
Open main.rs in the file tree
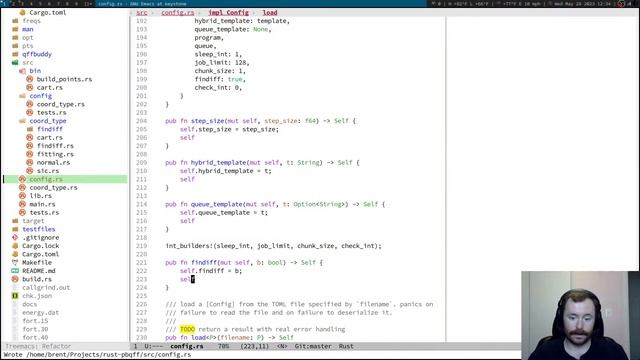[x=42, y=204]
